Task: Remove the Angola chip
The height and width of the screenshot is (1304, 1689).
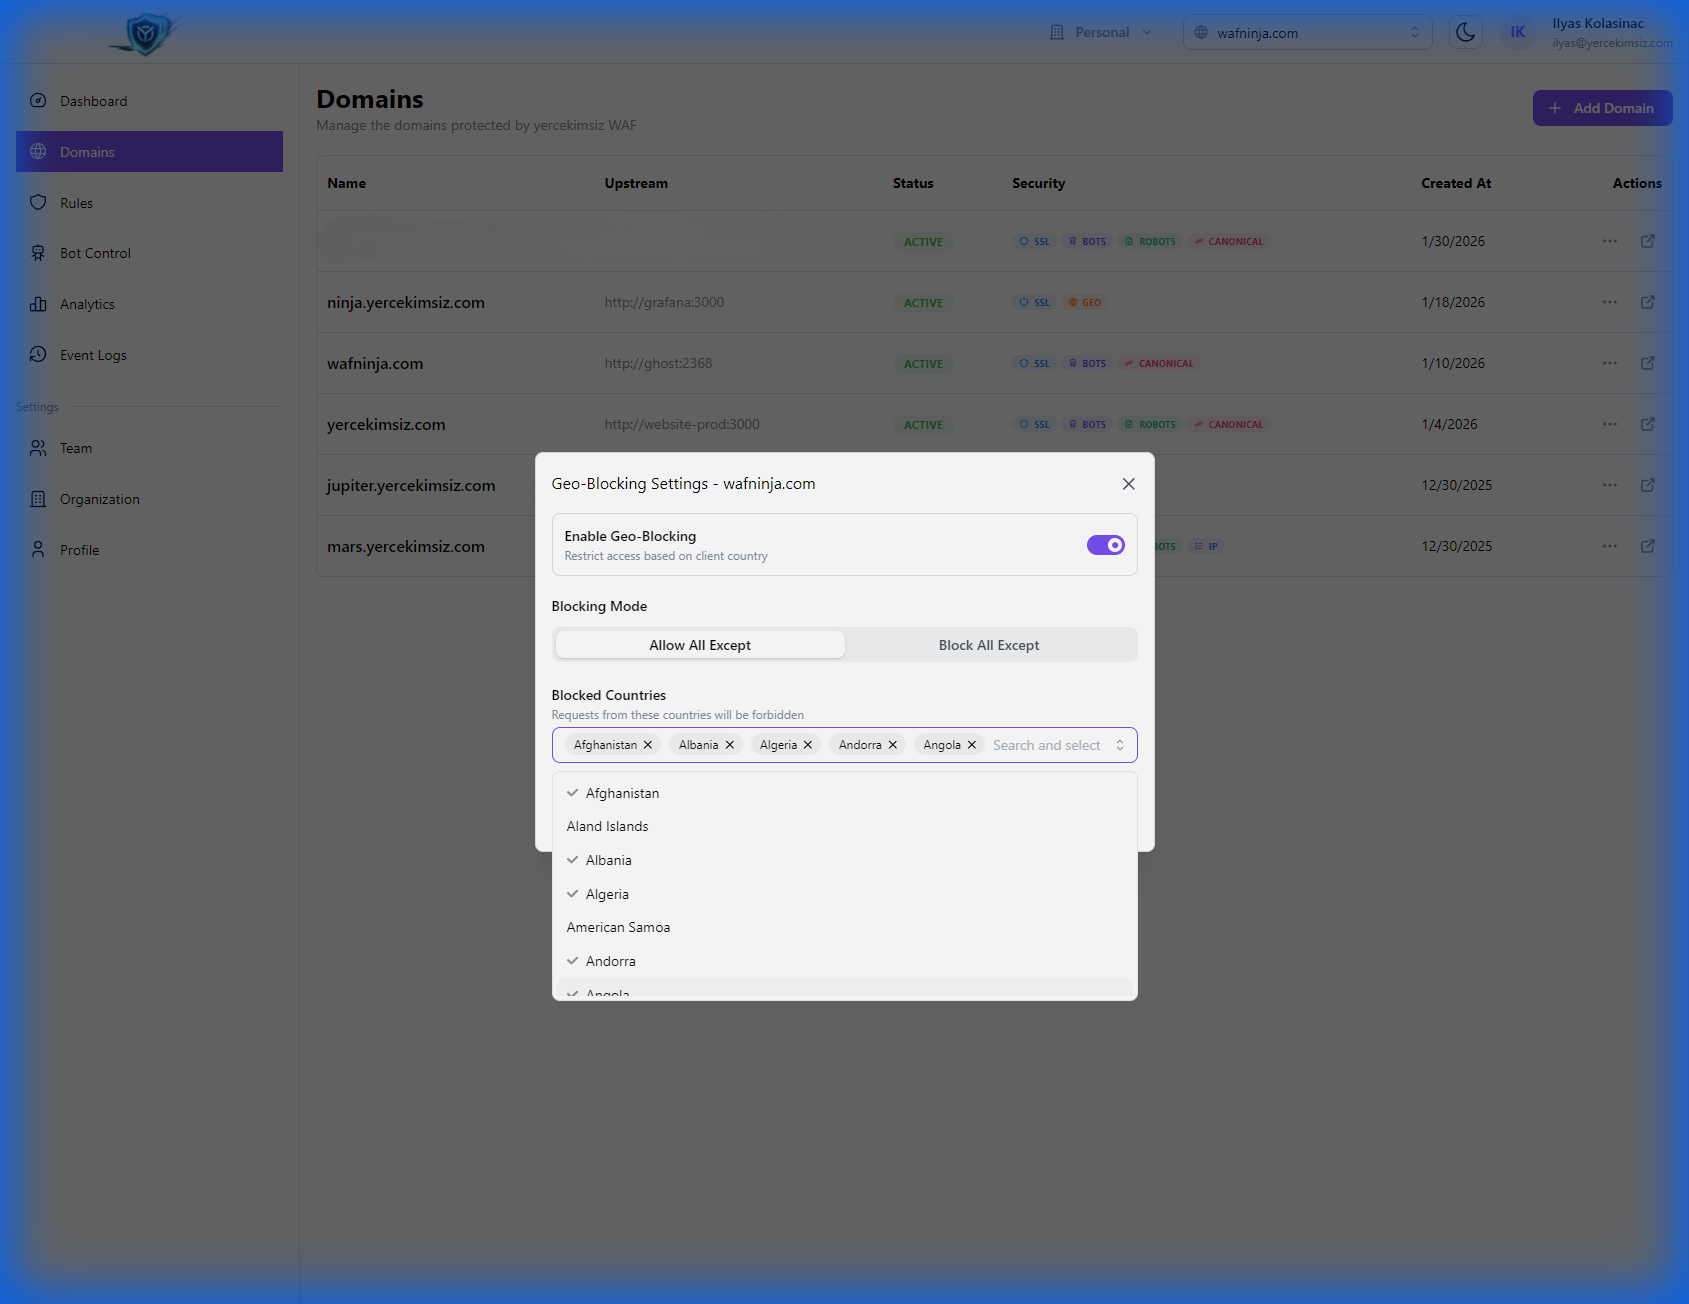Action: pyautogui.click(x=972, y=745)
